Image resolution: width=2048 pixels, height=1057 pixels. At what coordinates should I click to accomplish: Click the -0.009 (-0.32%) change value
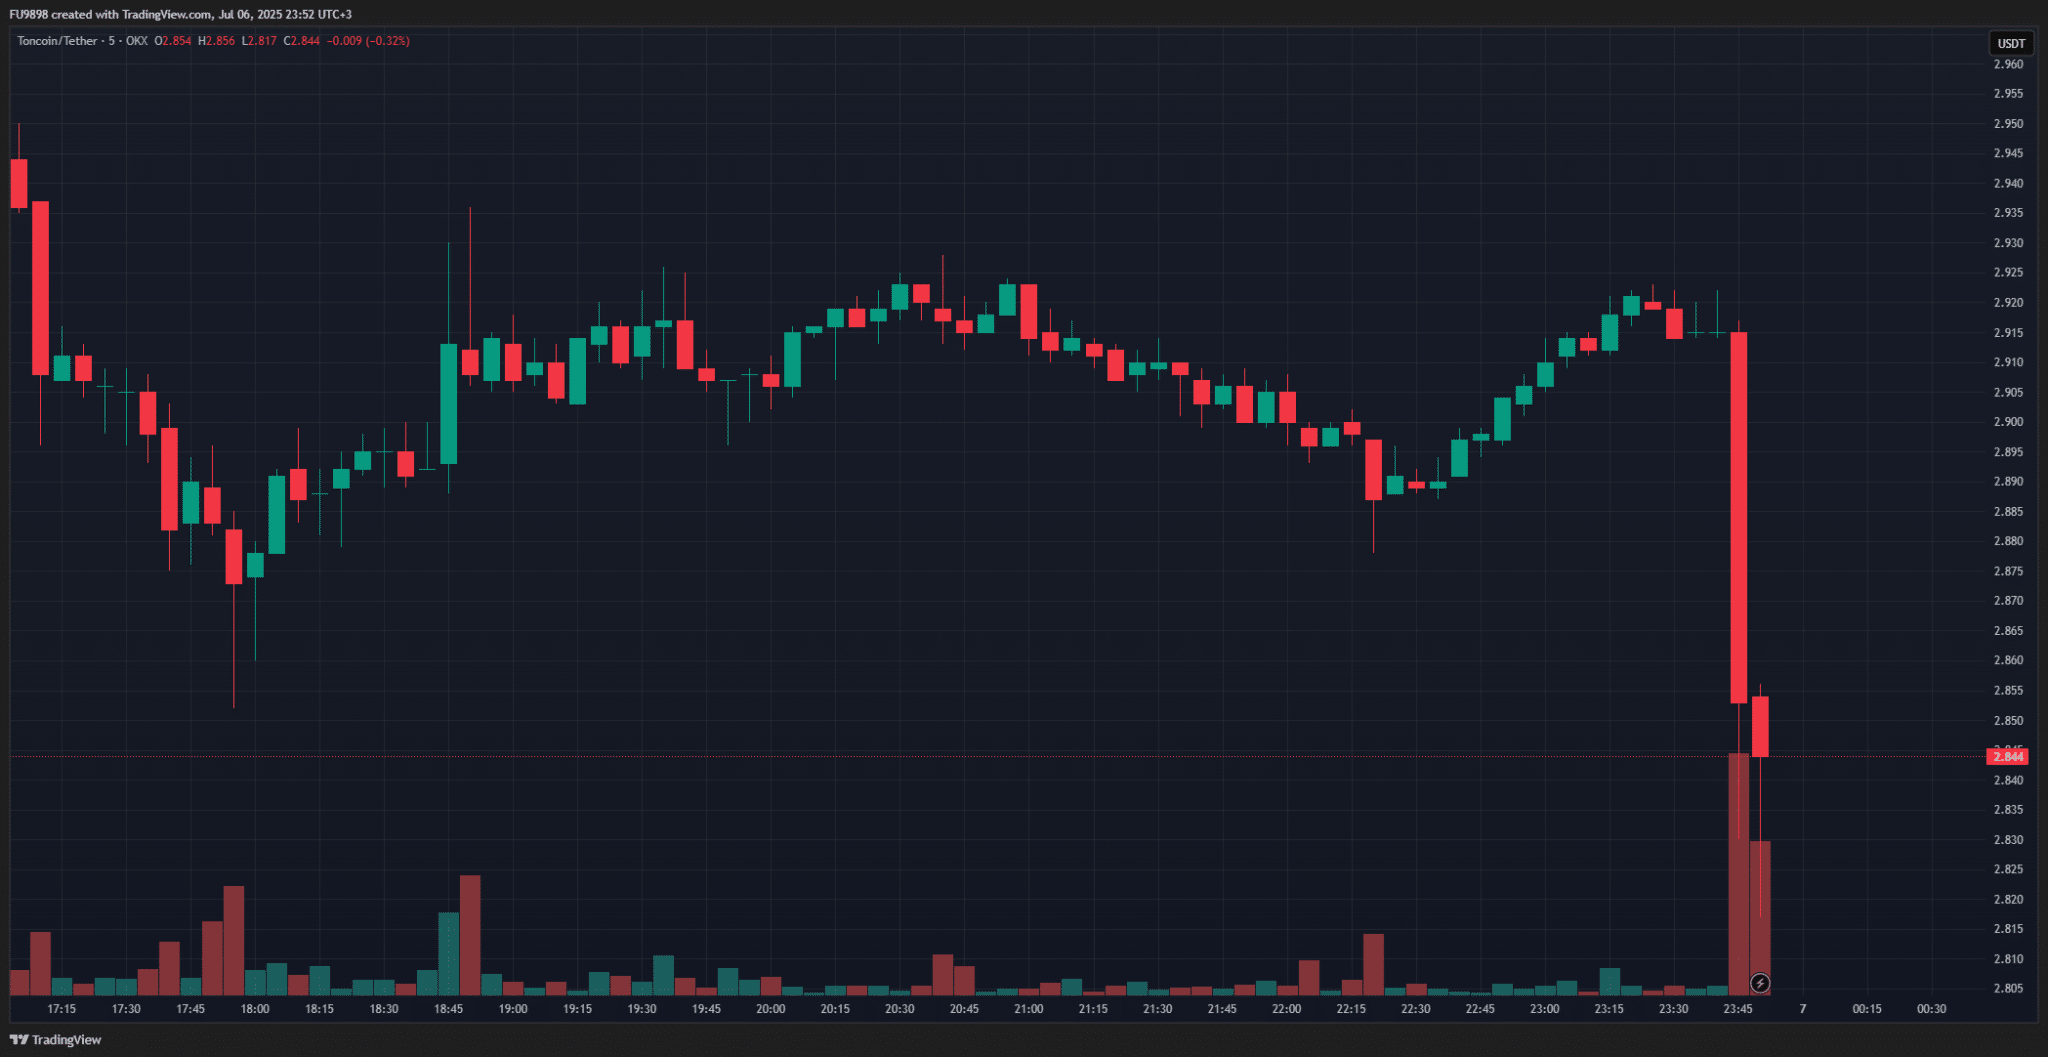[368, 41]
